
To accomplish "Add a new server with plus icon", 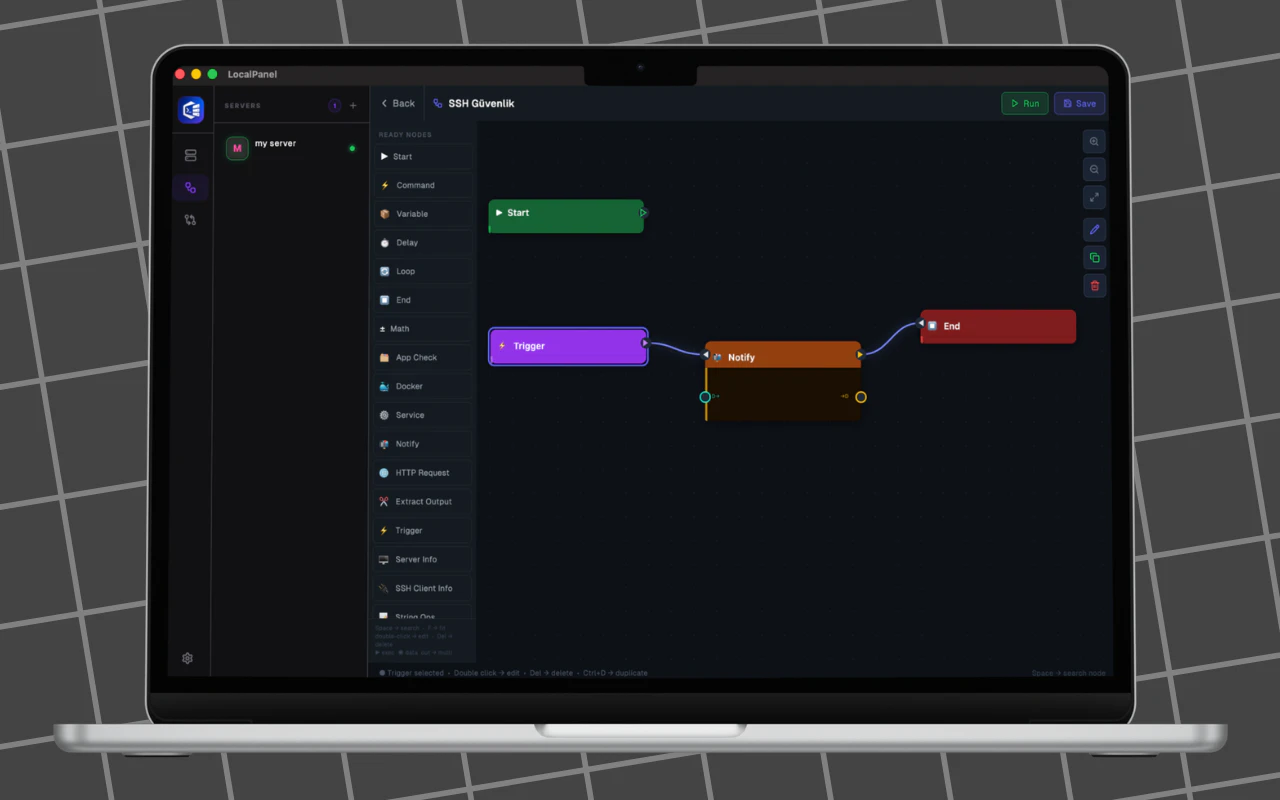I will (353, 106).
